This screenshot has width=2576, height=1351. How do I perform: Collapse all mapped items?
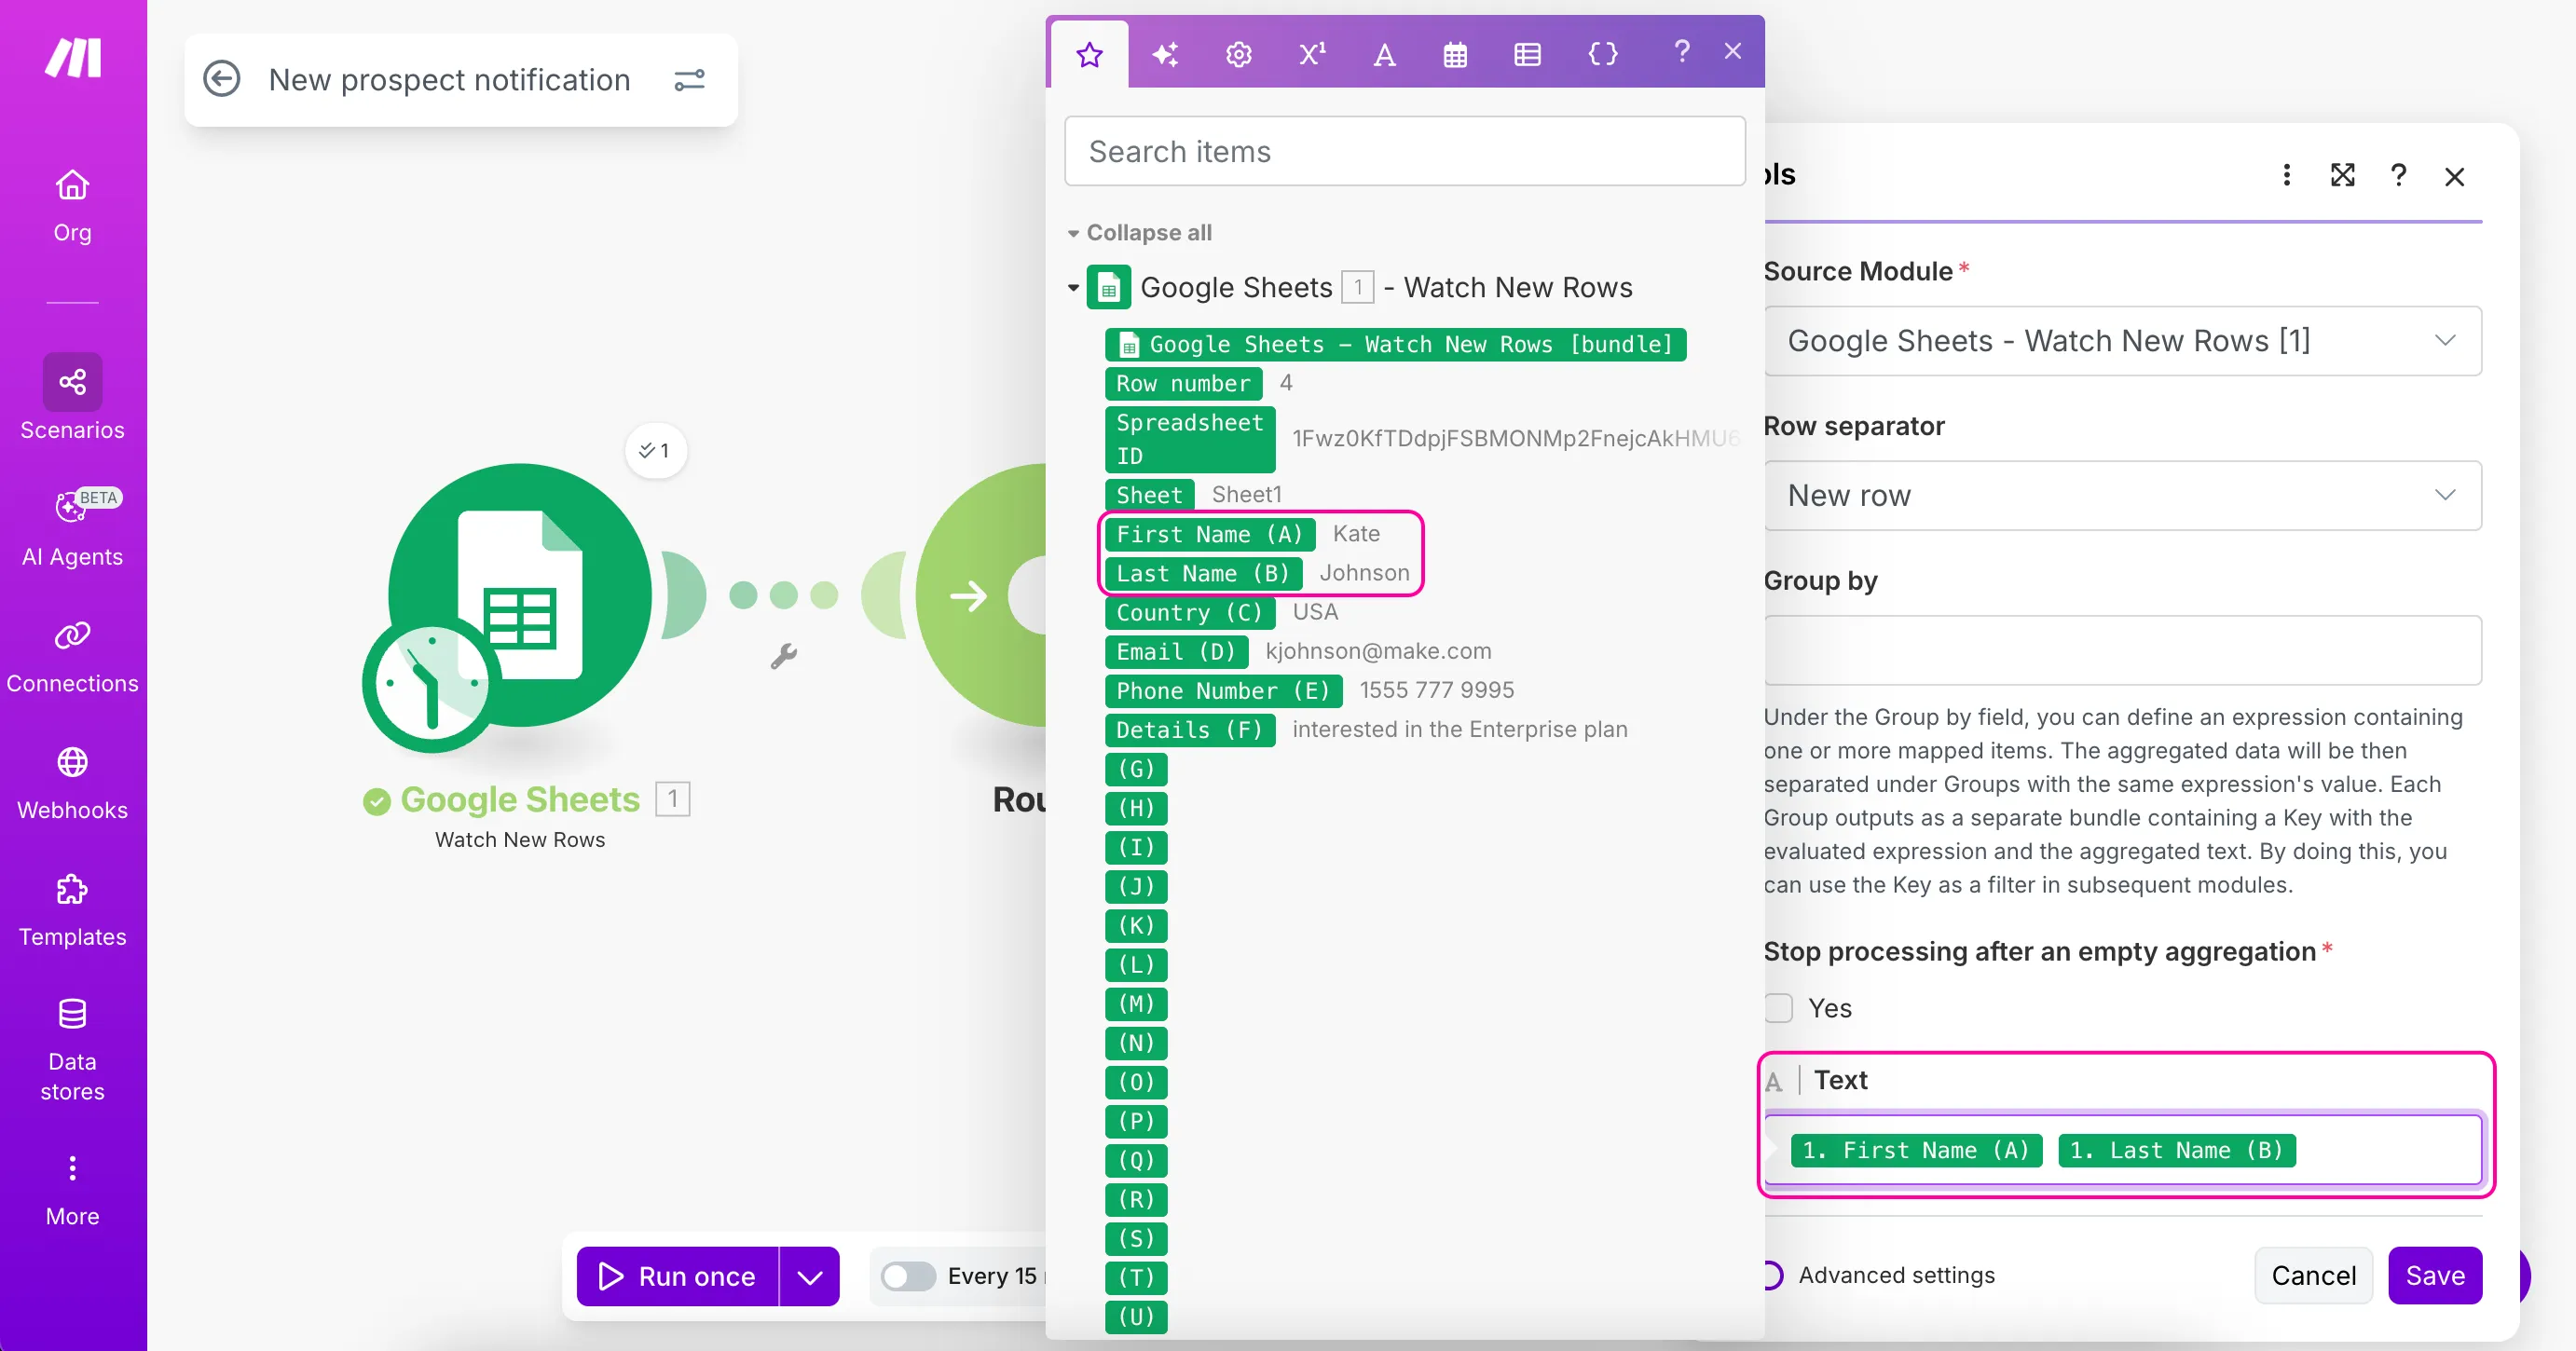pyautogui.click(x=1140, y=232)
